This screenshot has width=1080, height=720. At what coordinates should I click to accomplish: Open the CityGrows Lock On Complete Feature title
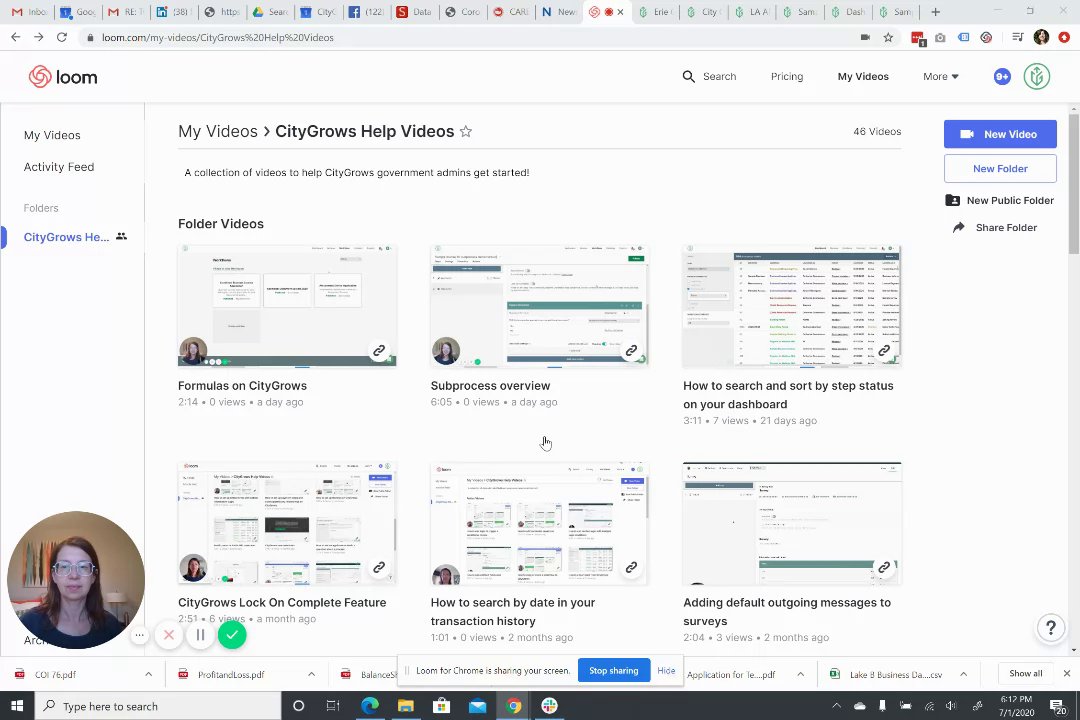(x=282, y=603)
